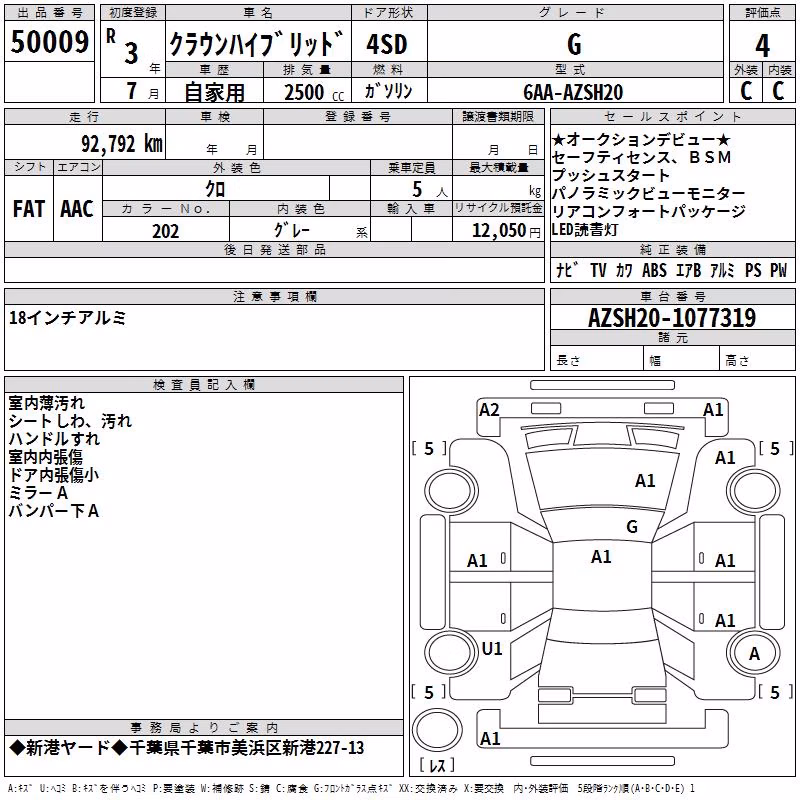
Task: Click yard address 千葉県千葉市美浜区新港227-13
Action: (x=247, y=748)
